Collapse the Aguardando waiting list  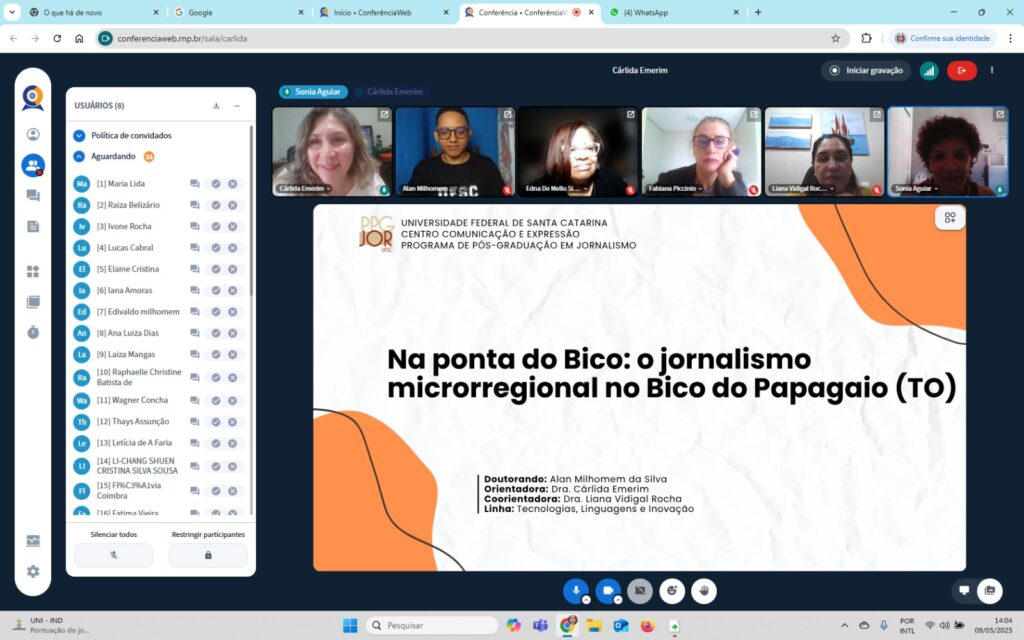(79, 157)
